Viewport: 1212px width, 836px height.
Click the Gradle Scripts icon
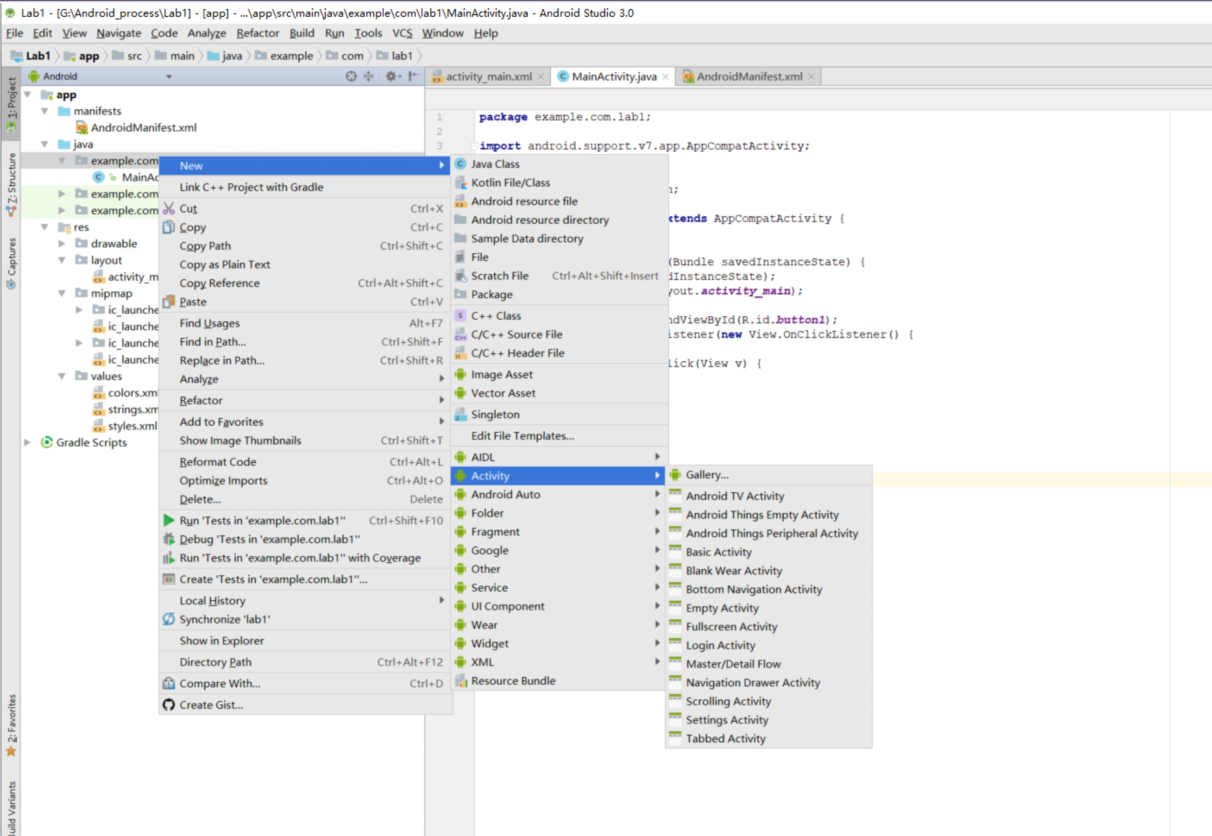(47, 443)
